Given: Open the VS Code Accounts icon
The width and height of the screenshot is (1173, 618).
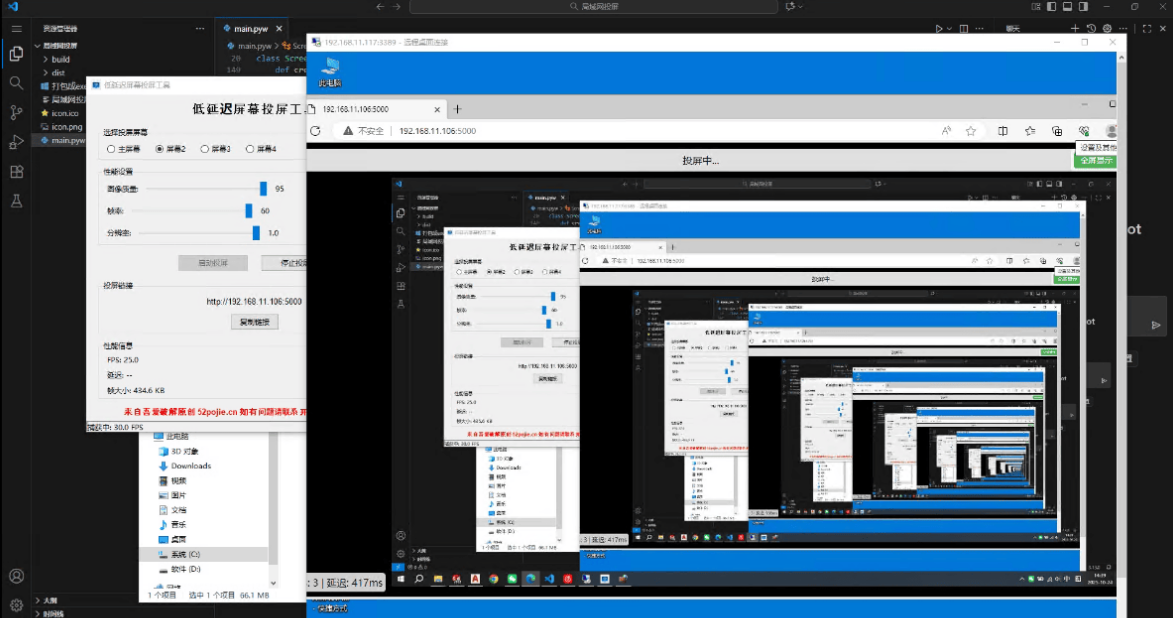Looking at the screenshot, I should [x=16, y=576].
